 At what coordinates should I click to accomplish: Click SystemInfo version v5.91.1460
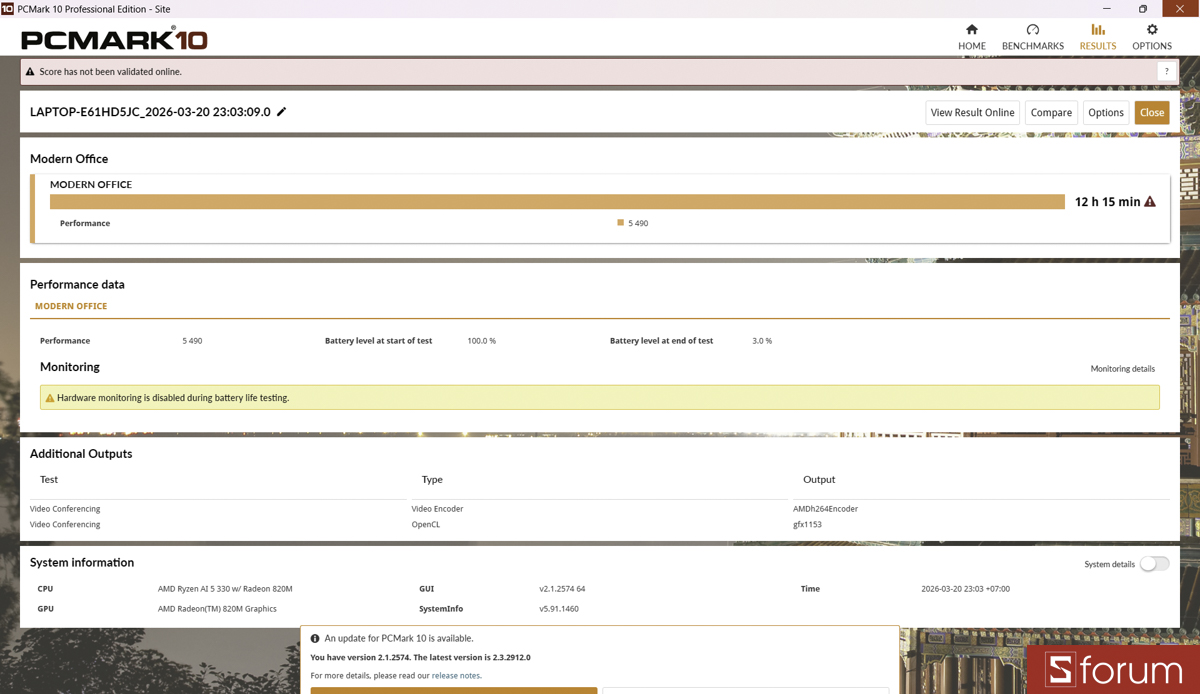pyautogui.click(x=559, y=609)
